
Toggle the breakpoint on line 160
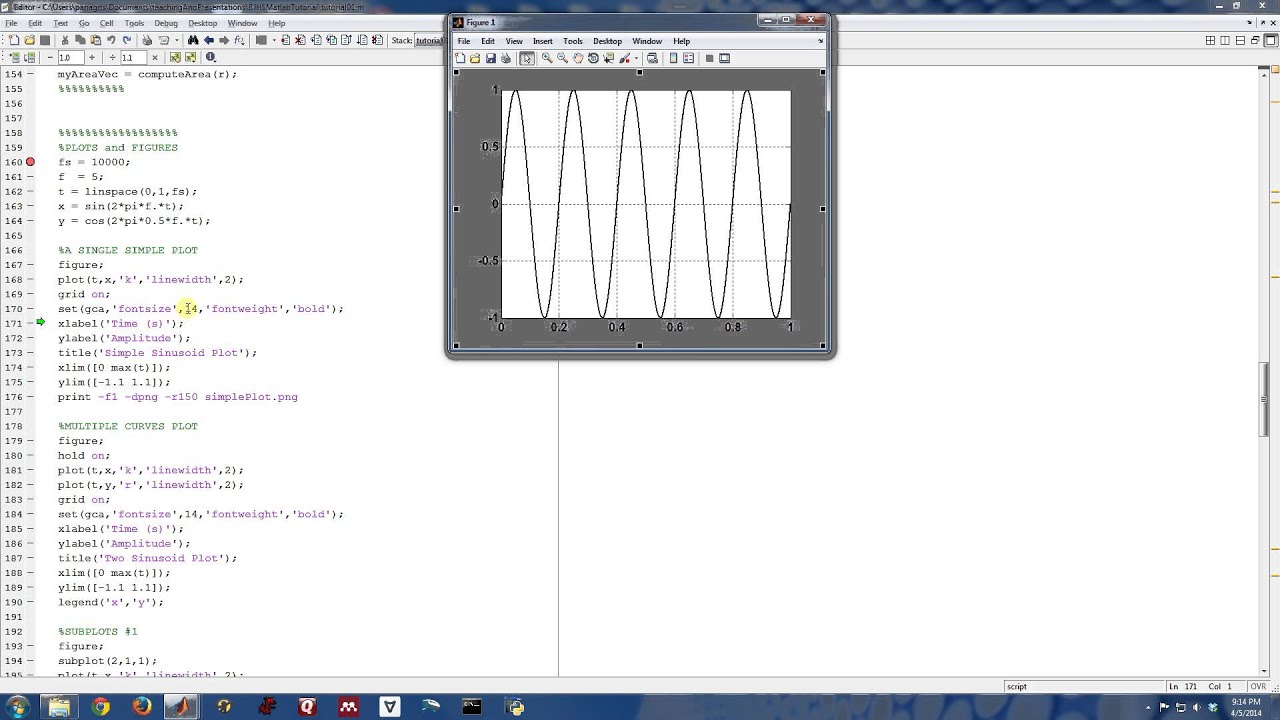[x=30, y=162]
